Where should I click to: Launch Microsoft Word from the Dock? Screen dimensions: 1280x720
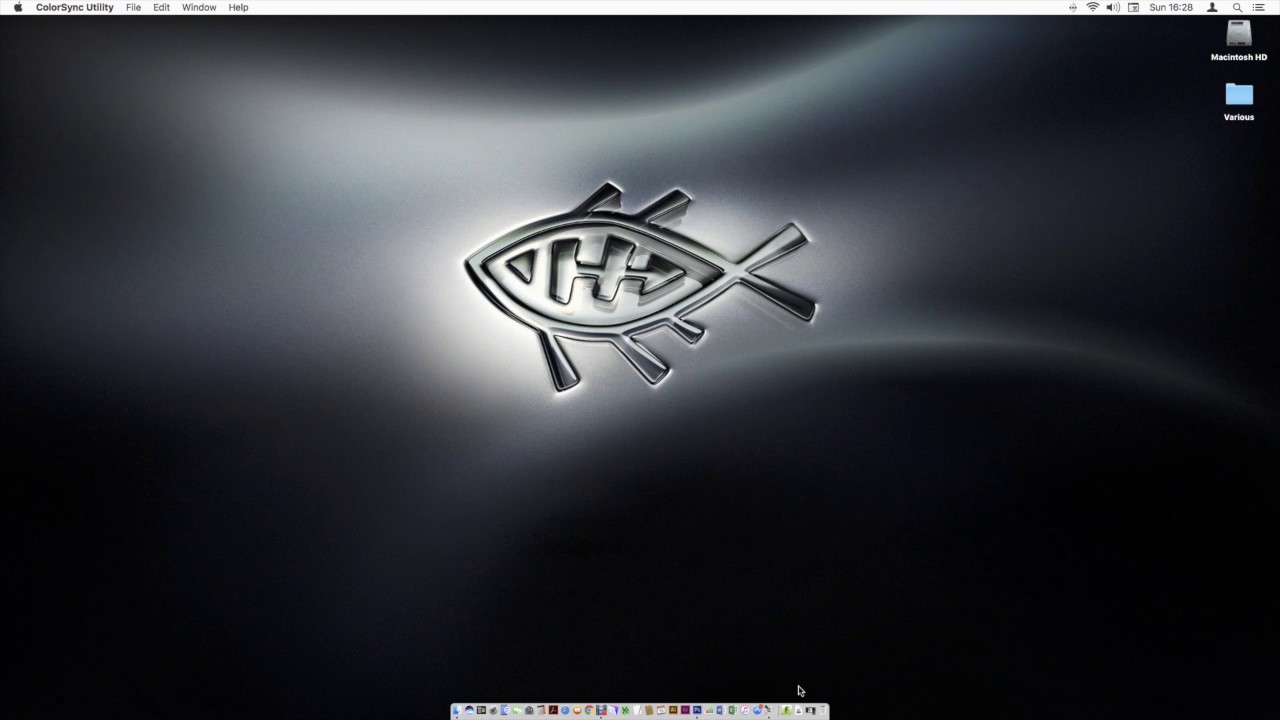click(x=721, y=710)
